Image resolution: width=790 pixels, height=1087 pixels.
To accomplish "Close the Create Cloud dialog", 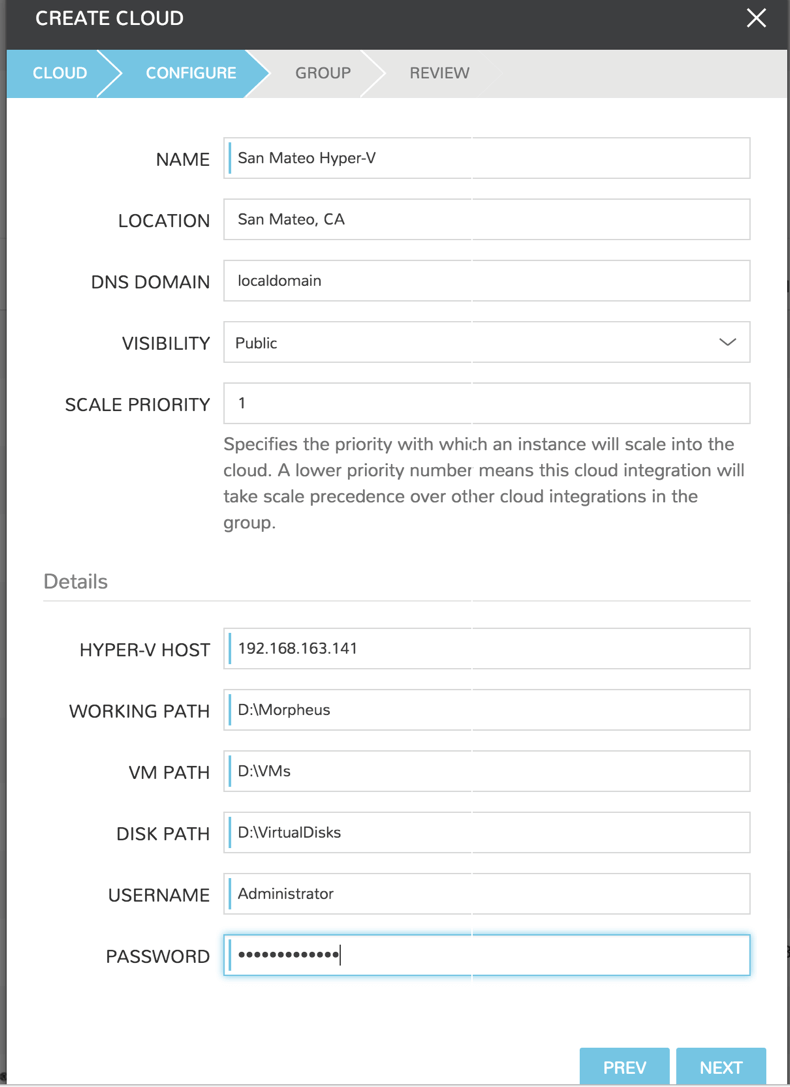I will [x=756, y=18].
